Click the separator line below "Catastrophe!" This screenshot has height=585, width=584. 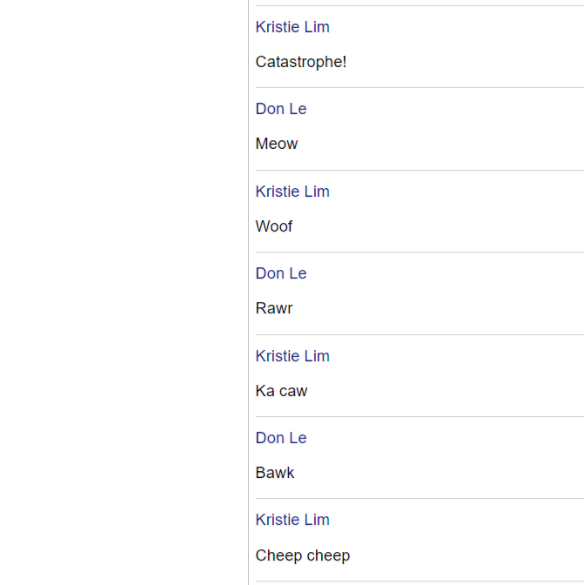tap(420, 88)
